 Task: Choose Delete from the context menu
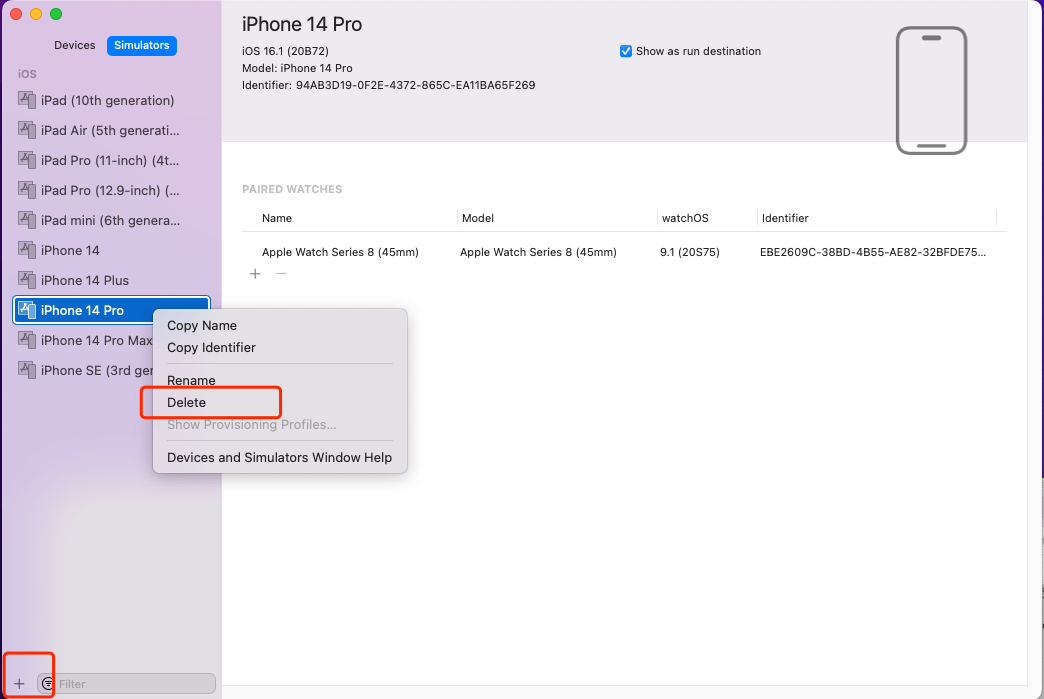pyautogui.click(x=187, y=402)
